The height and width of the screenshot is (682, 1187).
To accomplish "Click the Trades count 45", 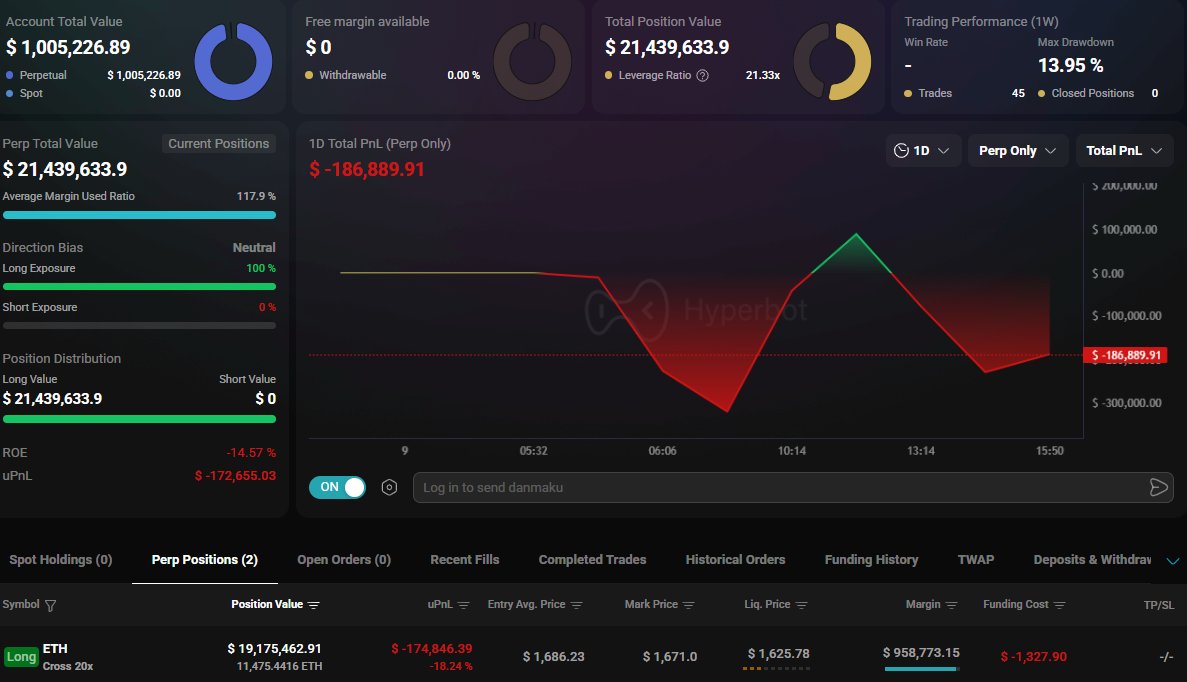I will pyautogui.click(x=1018, y=93).
